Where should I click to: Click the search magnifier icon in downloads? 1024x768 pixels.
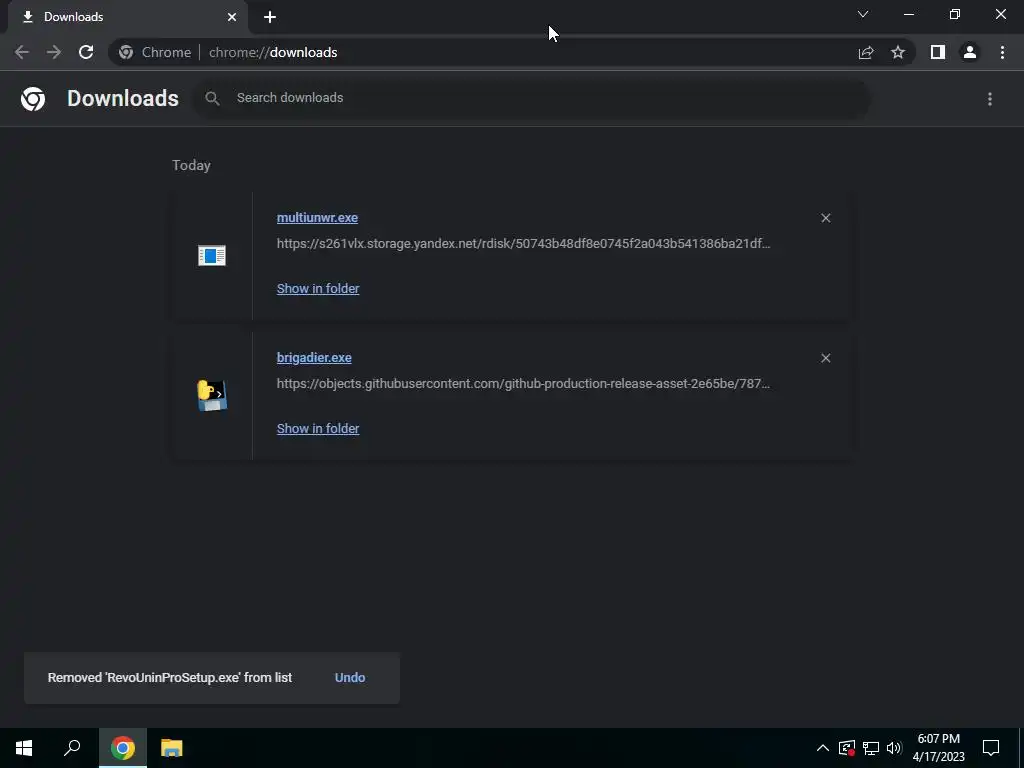click(x=212, y=98)
